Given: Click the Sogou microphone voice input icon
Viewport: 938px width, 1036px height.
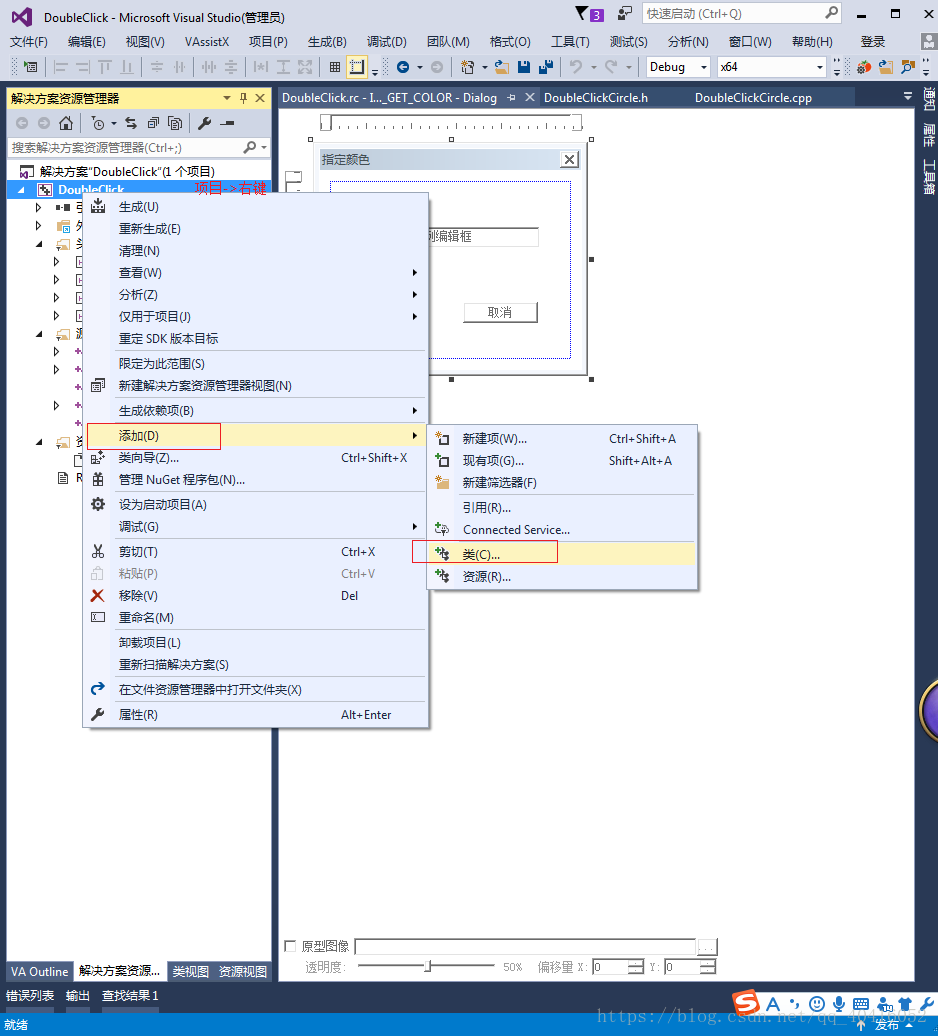Looking at the screenshot, I should 839,1004.
